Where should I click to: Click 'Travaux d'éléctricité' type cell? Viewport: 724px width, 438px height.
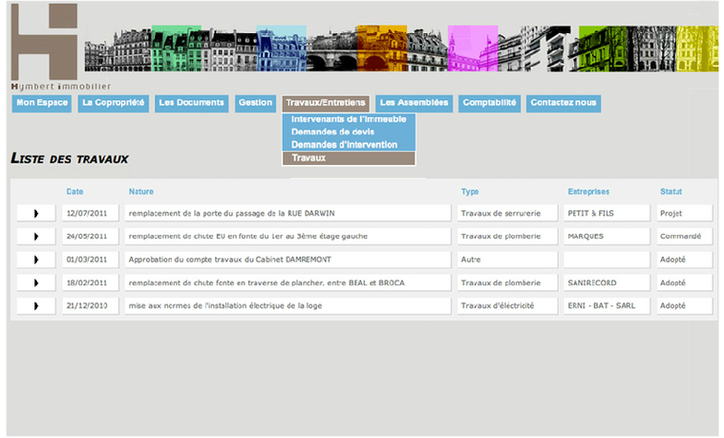pyautogui.click(x=507, y=306)
